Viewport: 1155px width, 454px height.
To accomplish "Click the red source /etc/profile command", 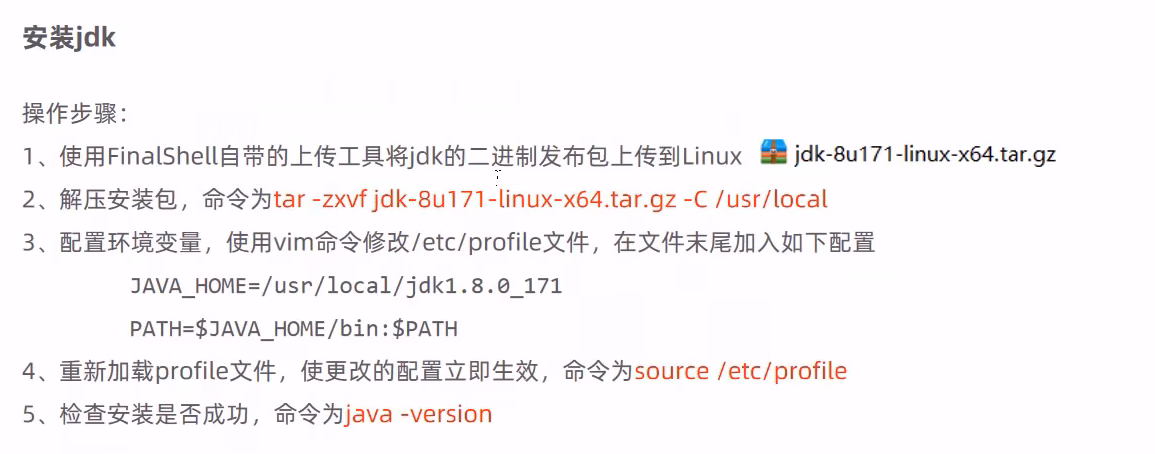I will [741, 372].
